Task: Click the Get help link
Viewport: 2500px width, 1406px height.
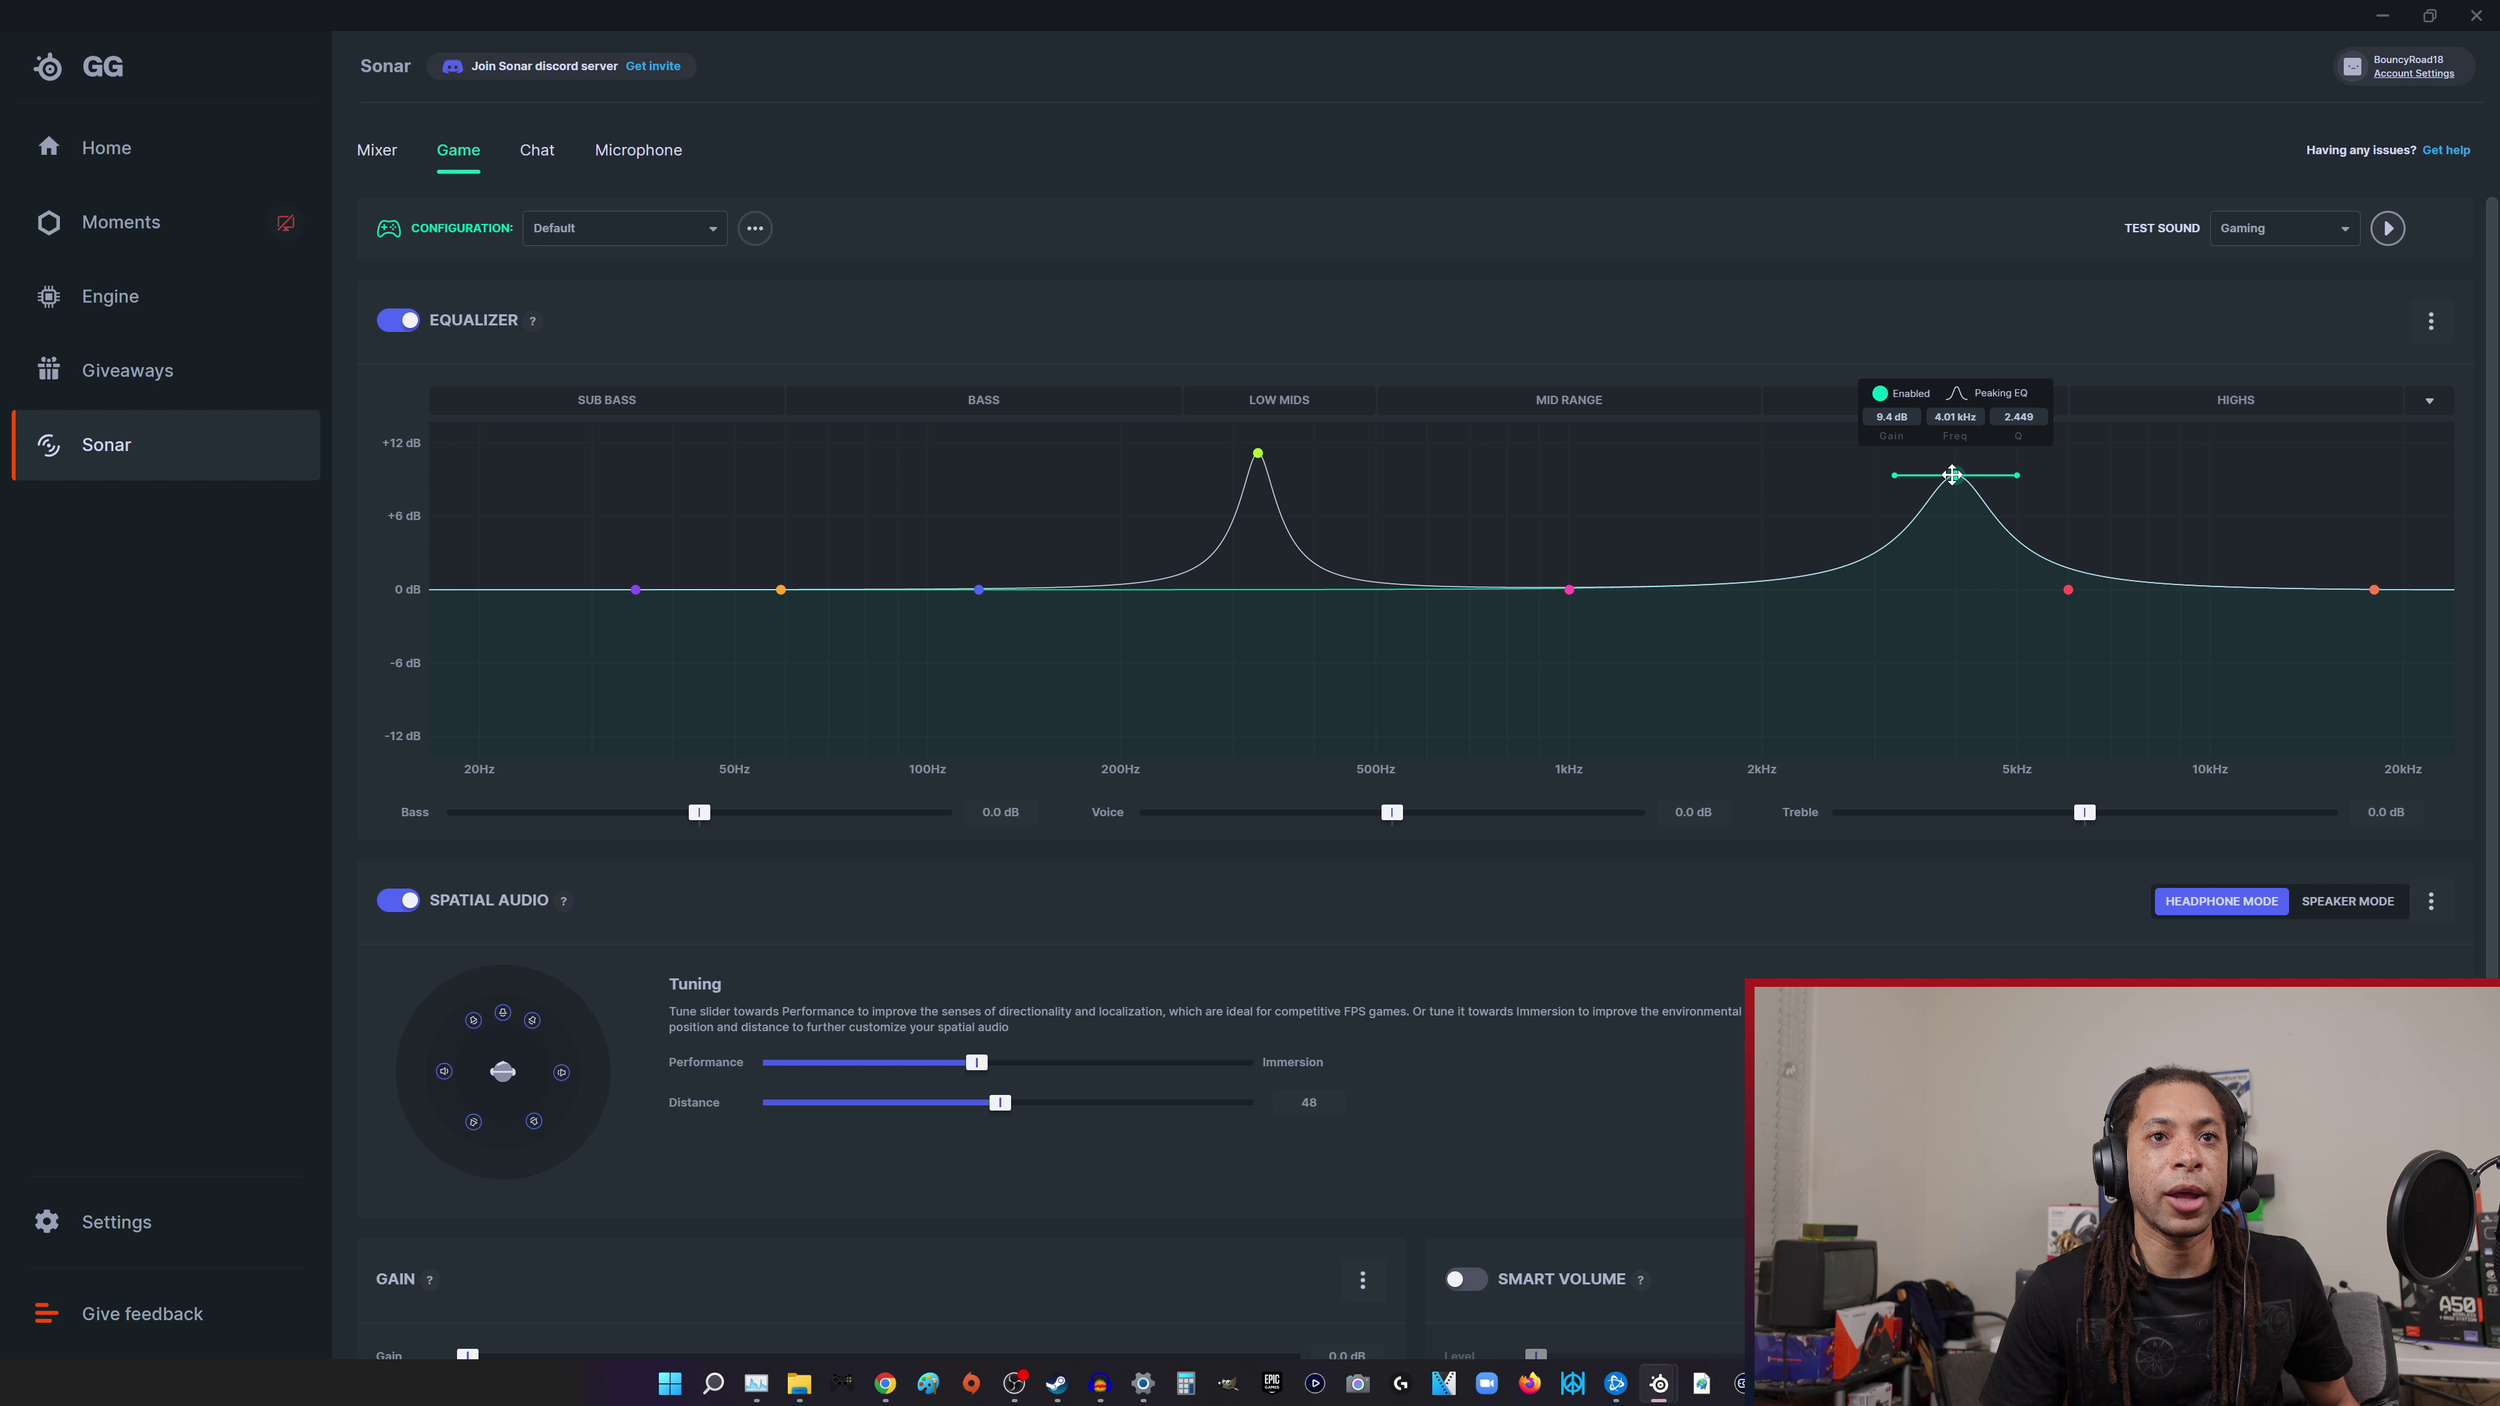Action: [x=2445, y=150]
